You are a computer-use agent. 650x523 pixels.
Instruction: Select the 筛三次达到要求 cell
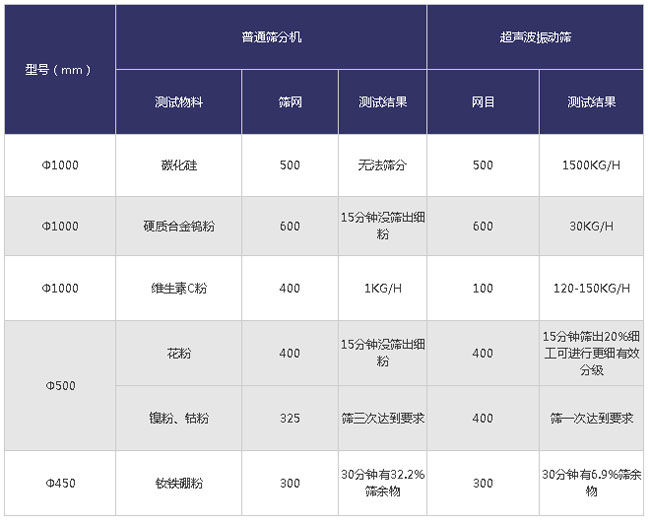point(383,418)
